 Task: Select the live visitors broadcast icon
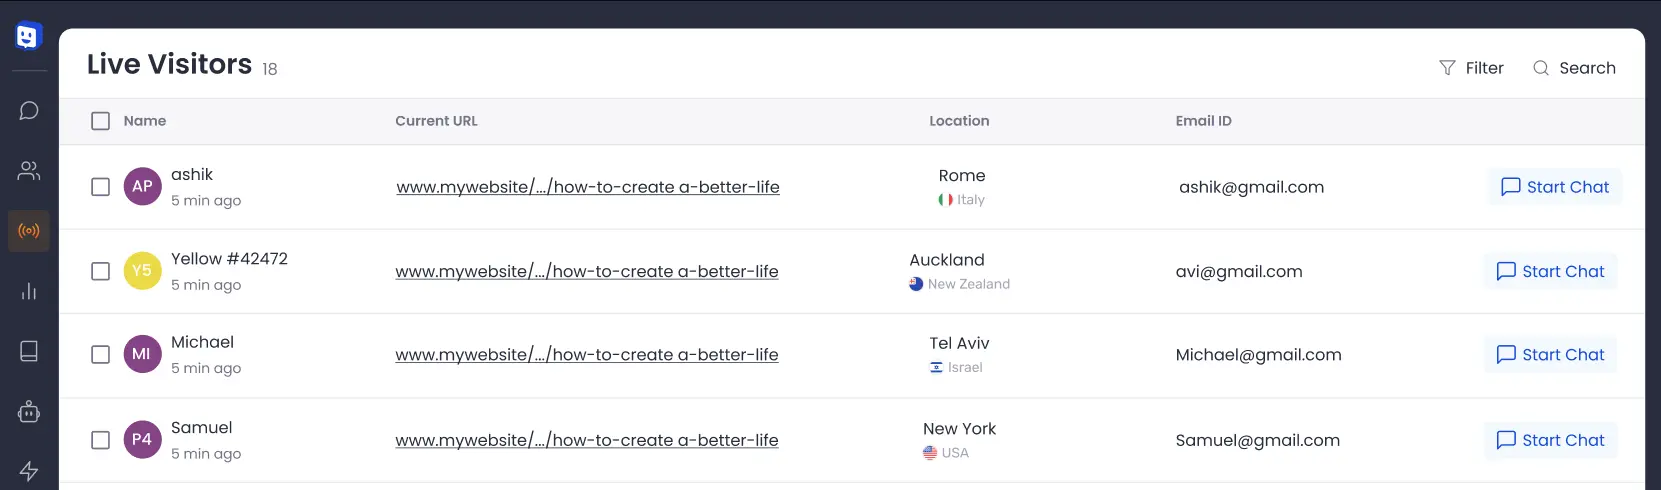coord(29,231)
